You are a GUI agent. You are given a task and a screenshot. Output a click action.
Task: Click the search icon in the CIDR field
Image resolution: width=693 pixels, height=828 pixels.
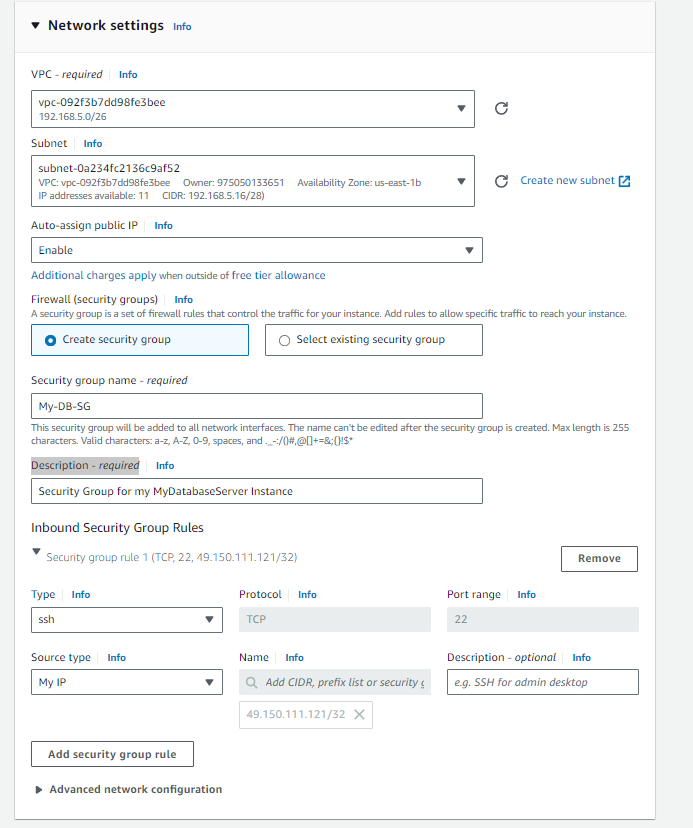(x=253, y=682)
